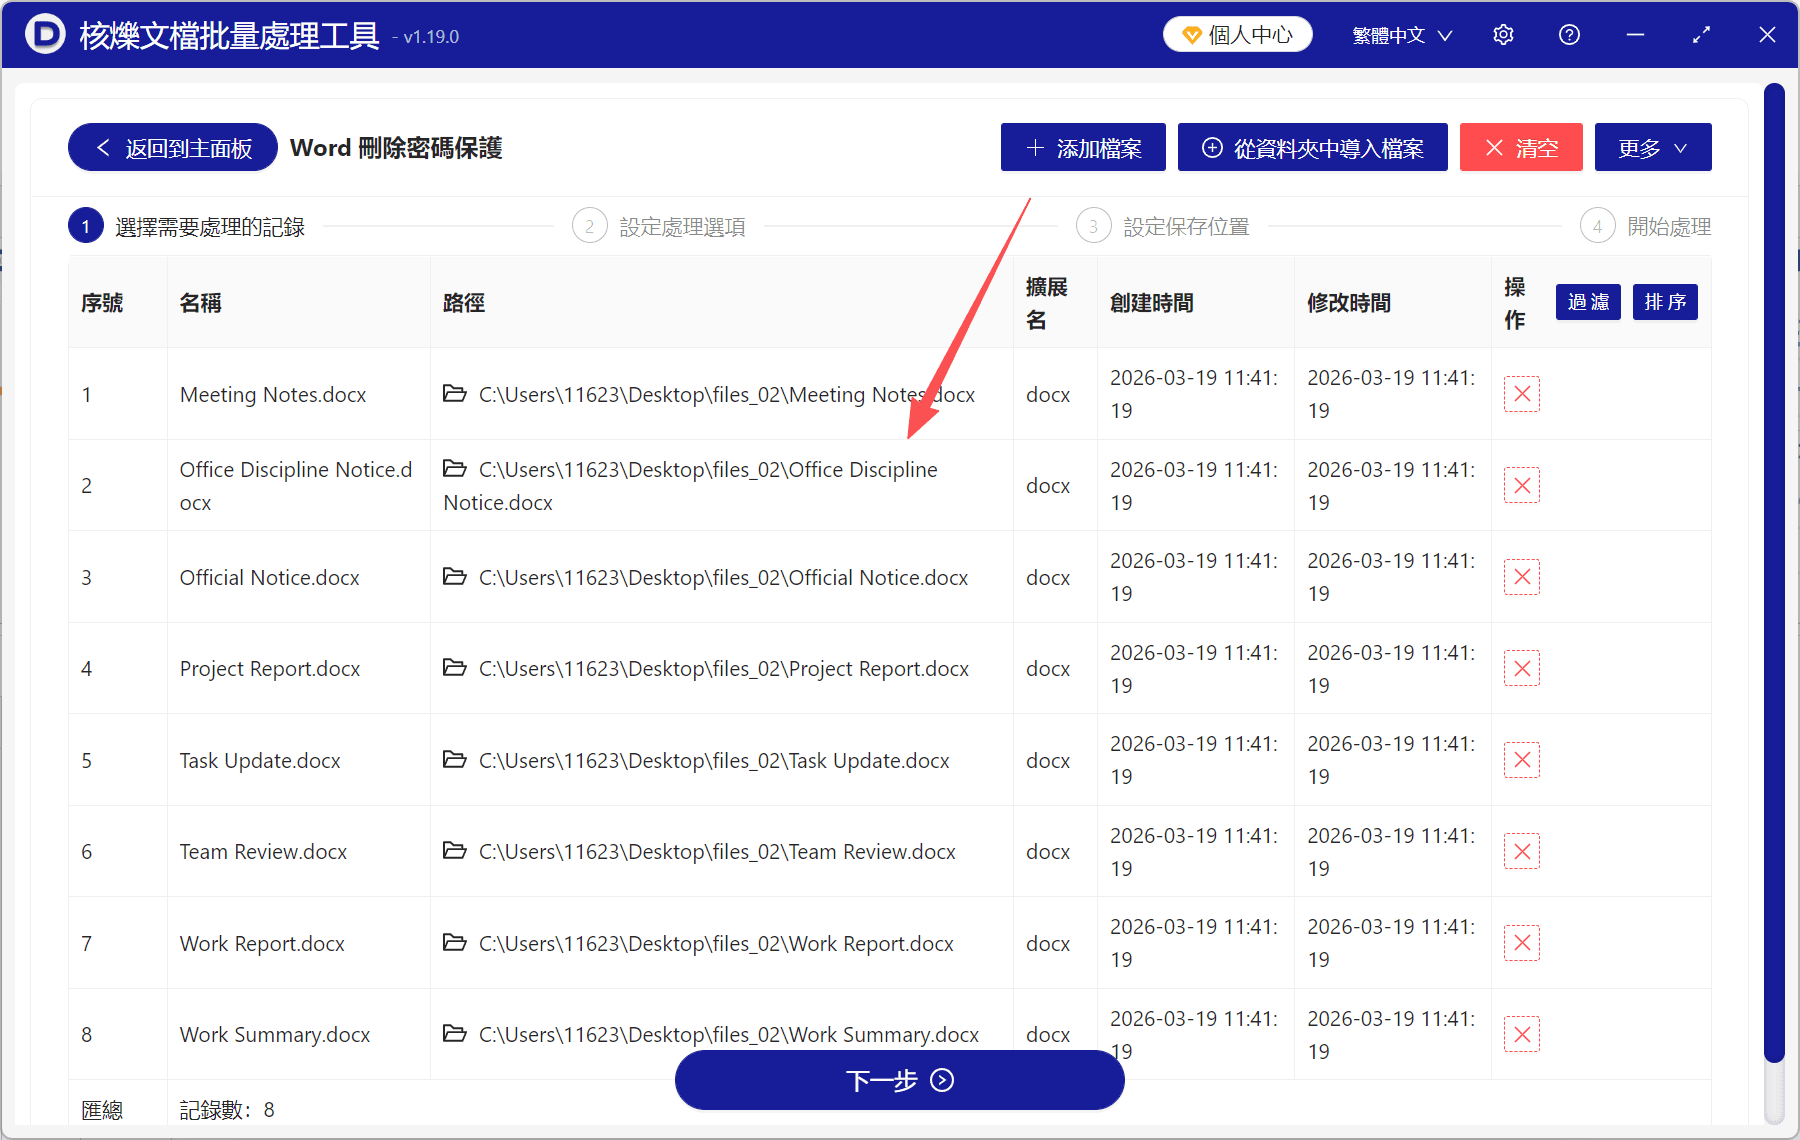Viewport: 1800px width, 1140px height.
Task: Click the app logo icon in title bar
Action: click(x=42, y=34)
